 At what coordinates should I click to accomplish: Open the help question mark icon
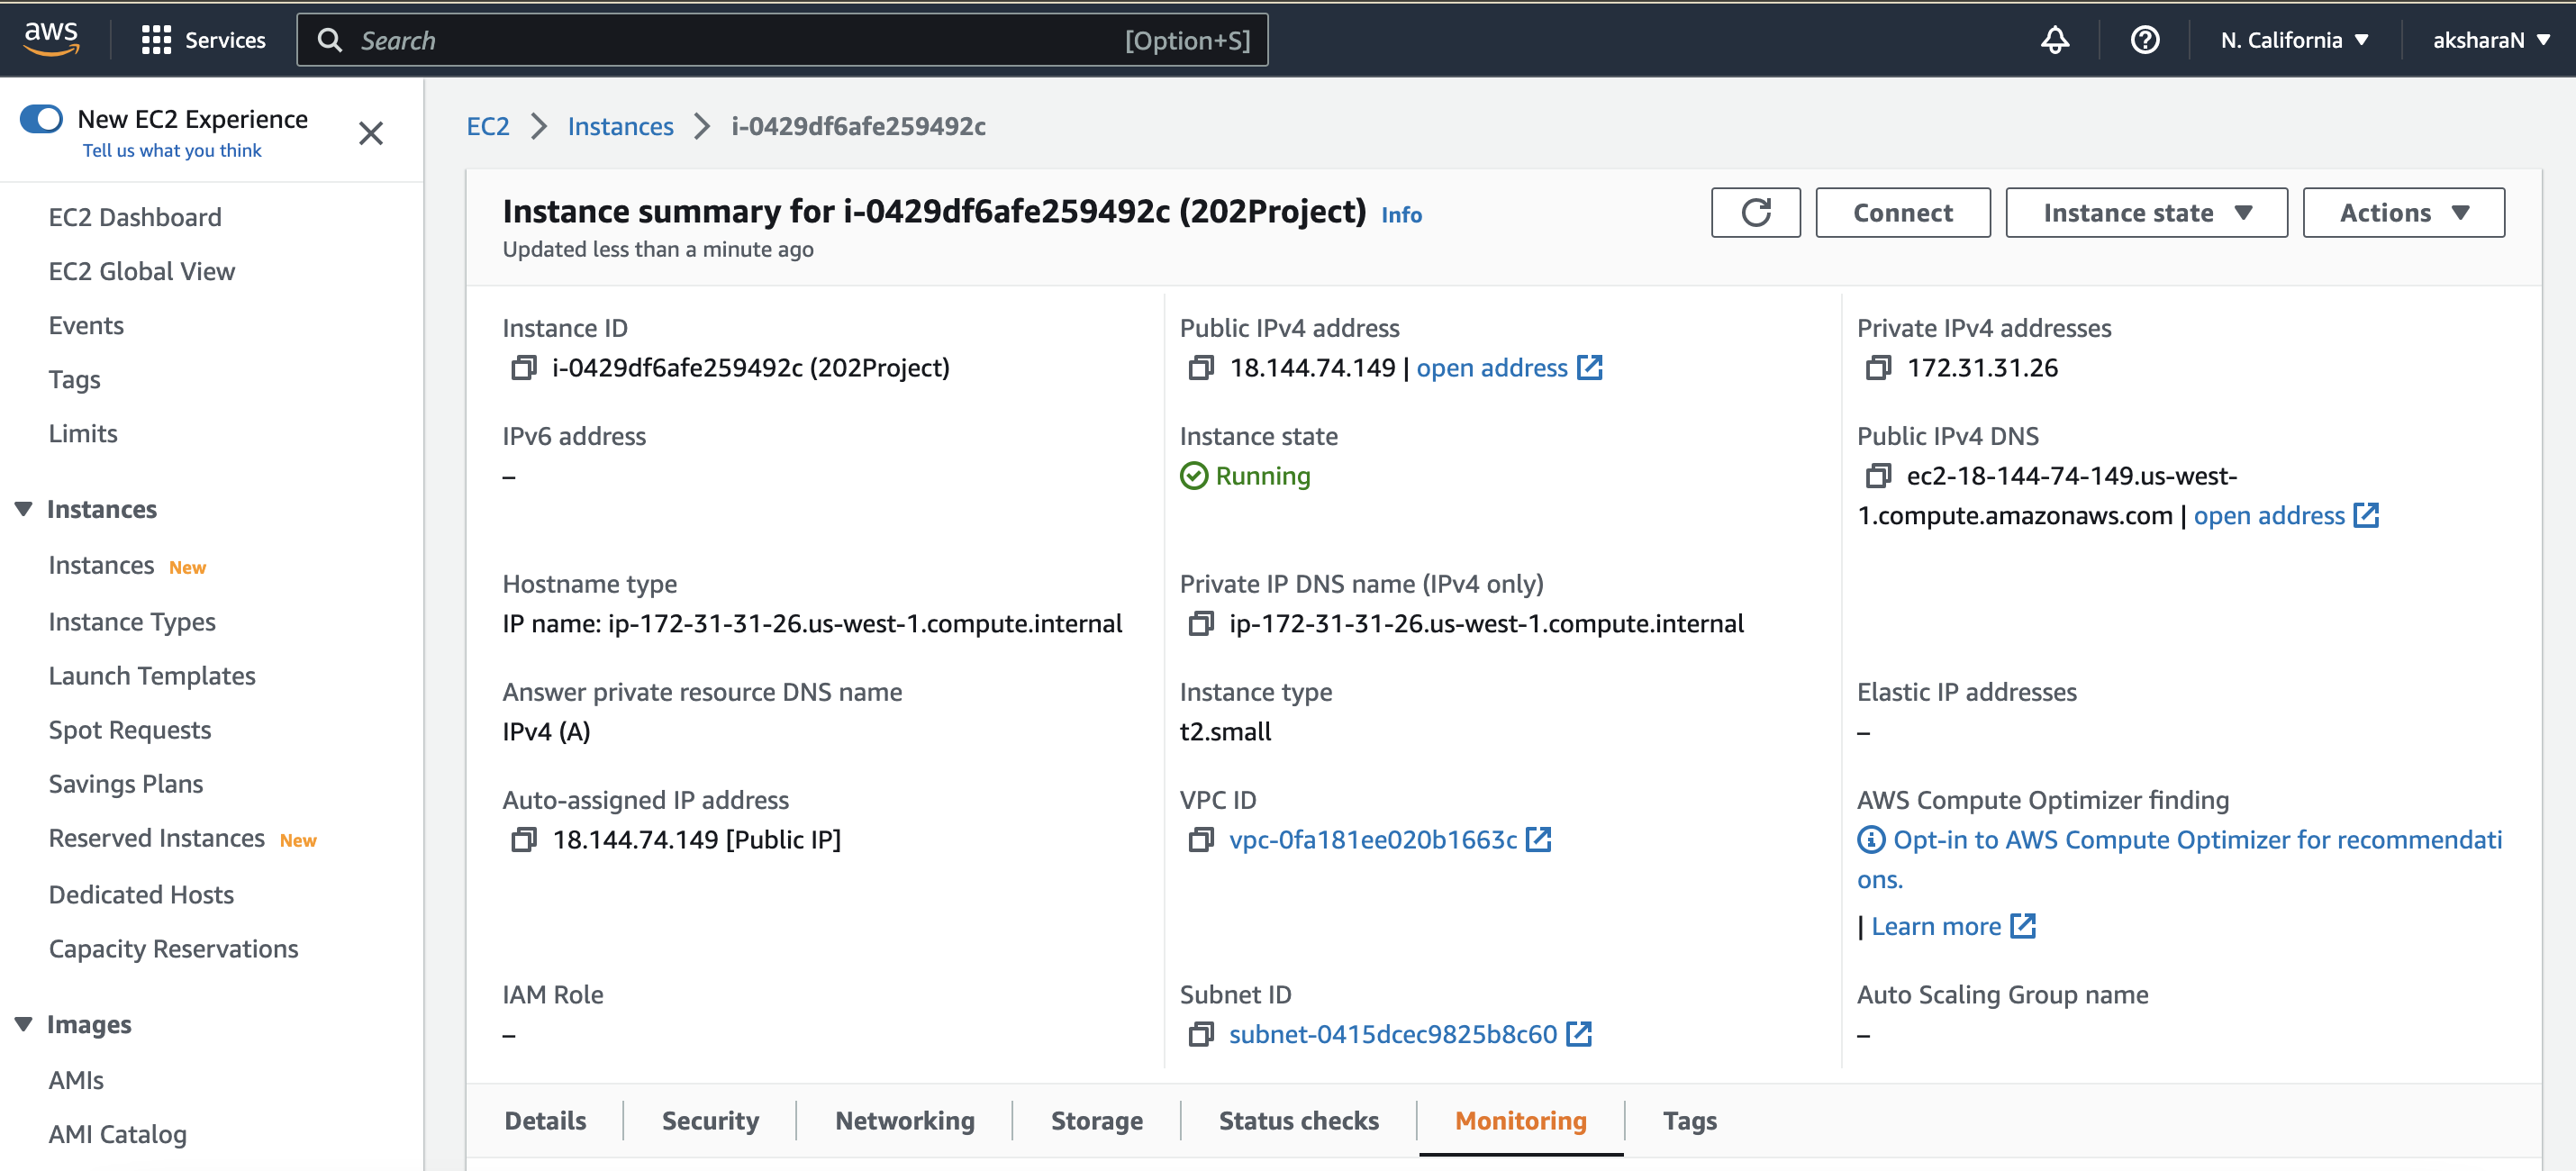(2145, 40)
